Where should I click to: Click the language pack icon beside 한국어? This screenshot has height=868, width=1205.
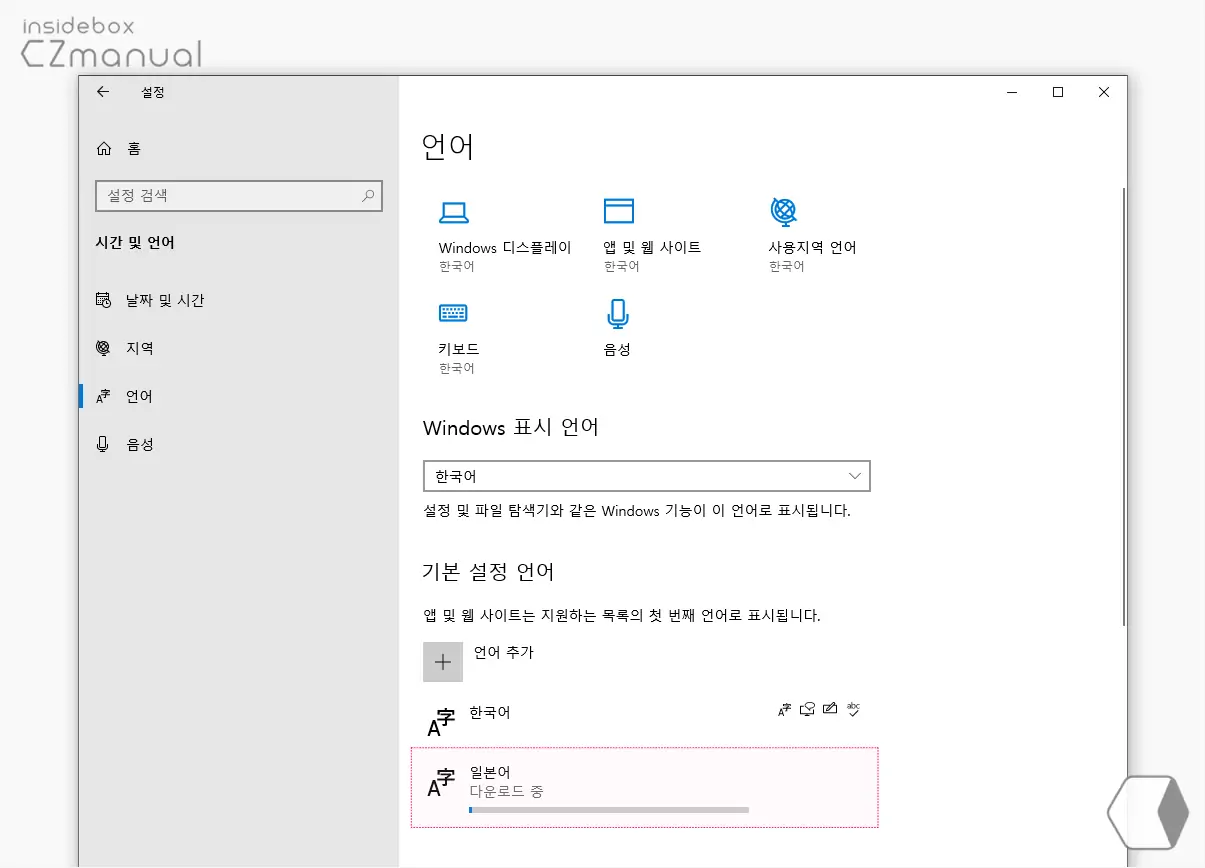coord(784,708)
